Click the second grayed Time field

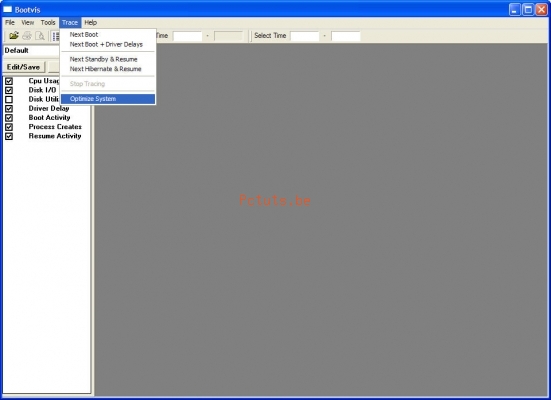point(228,36)
